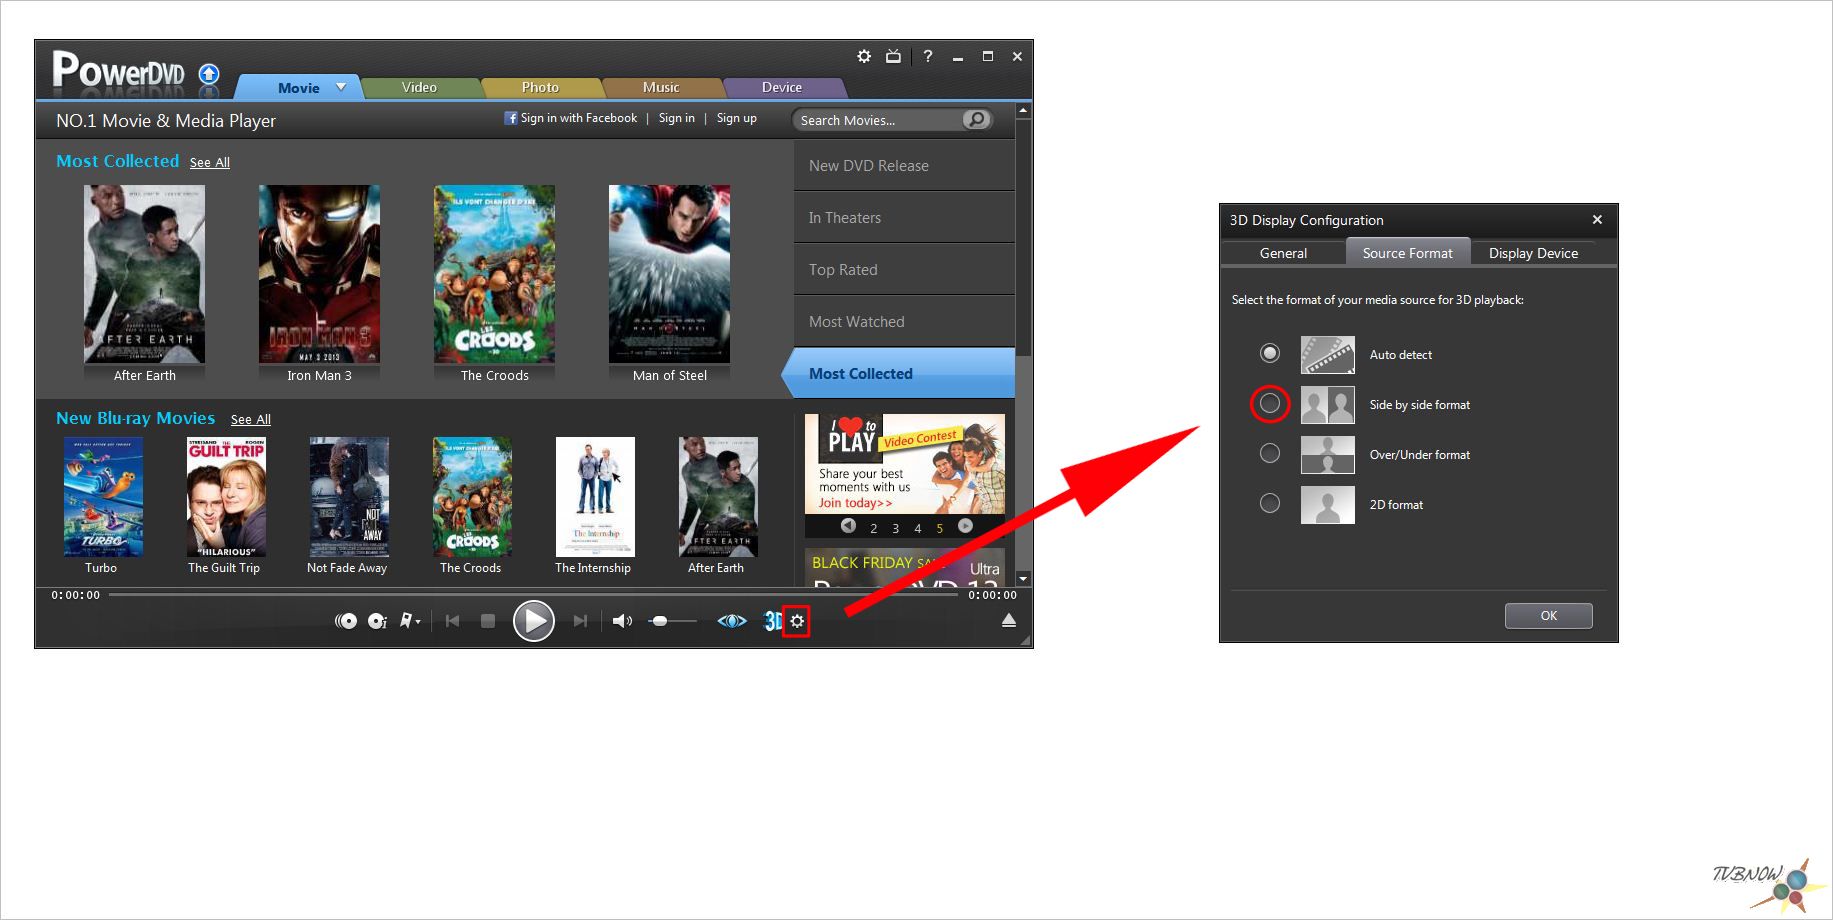Click the disc menu icon in the playback bar
Viewport: 1833px width, 920px height.
[346, 621]
